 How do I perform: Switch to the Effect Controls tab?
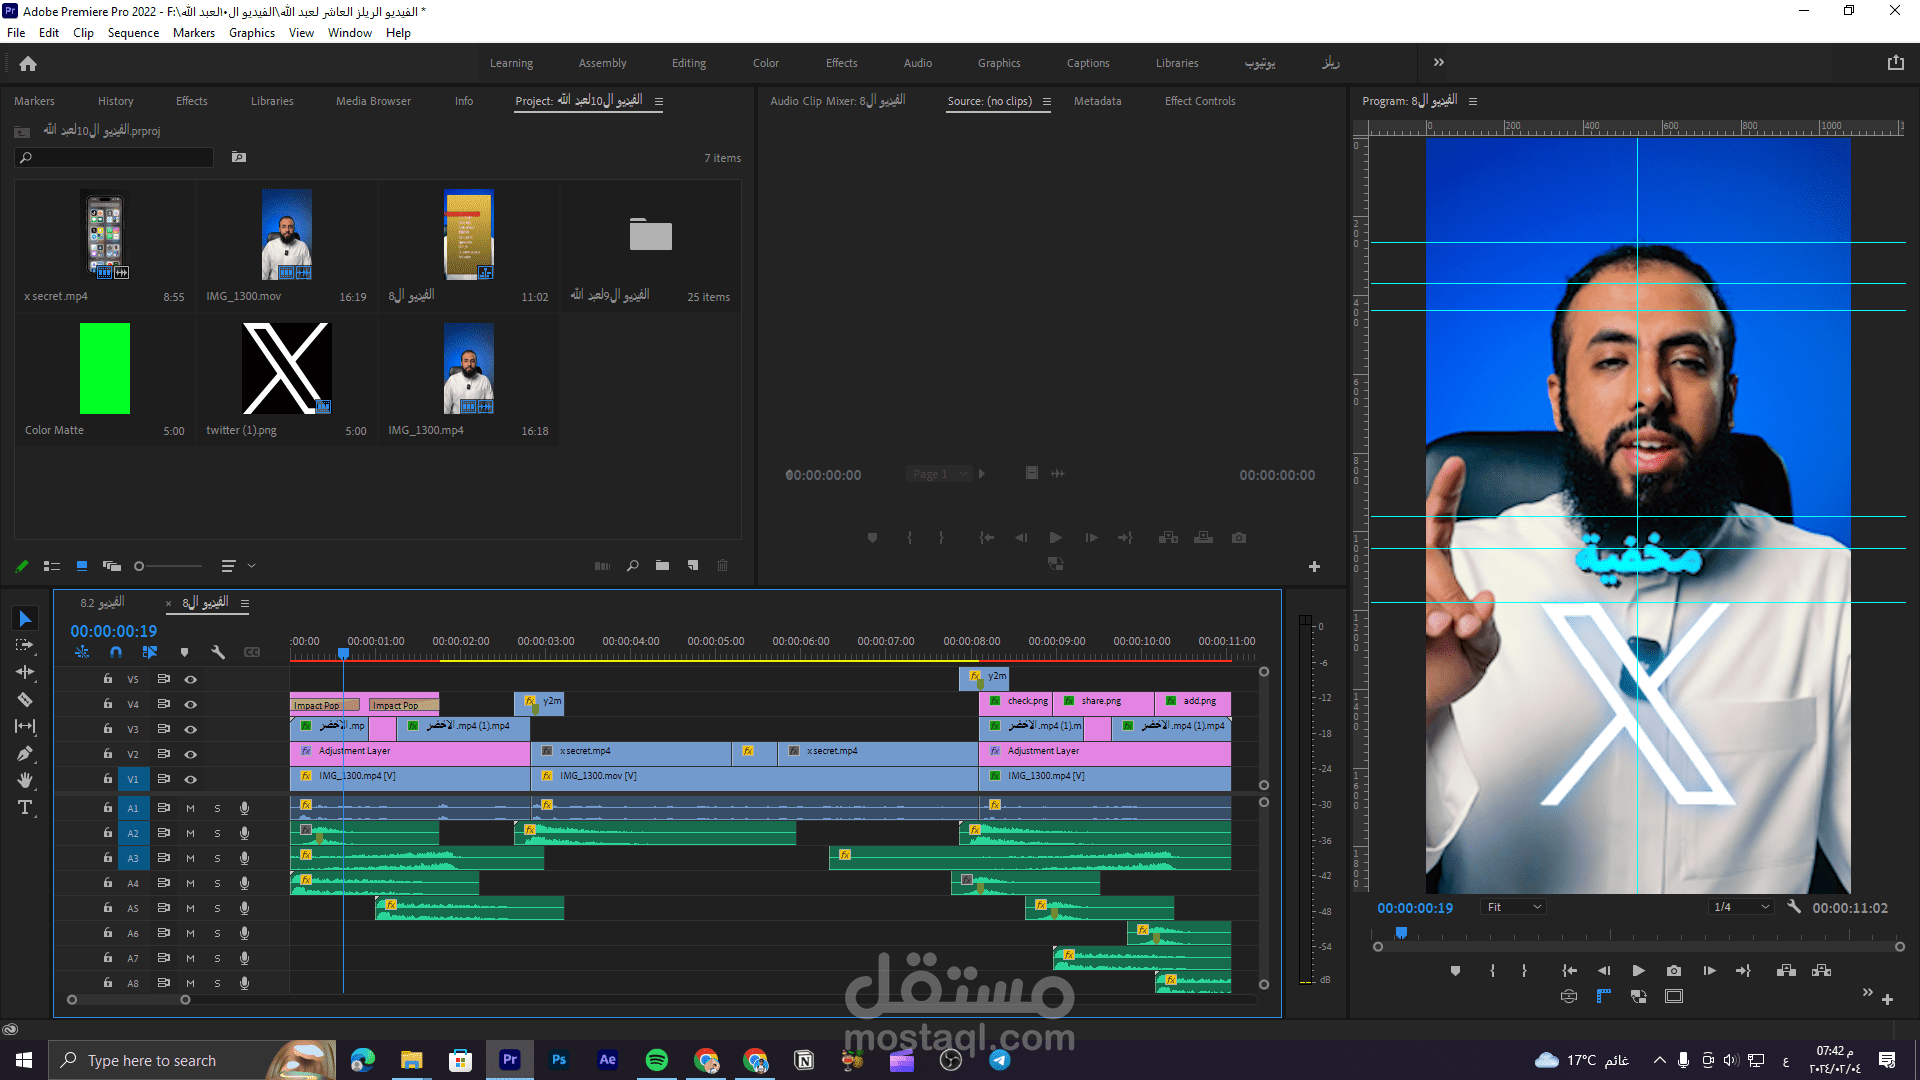click(1199, 101)
